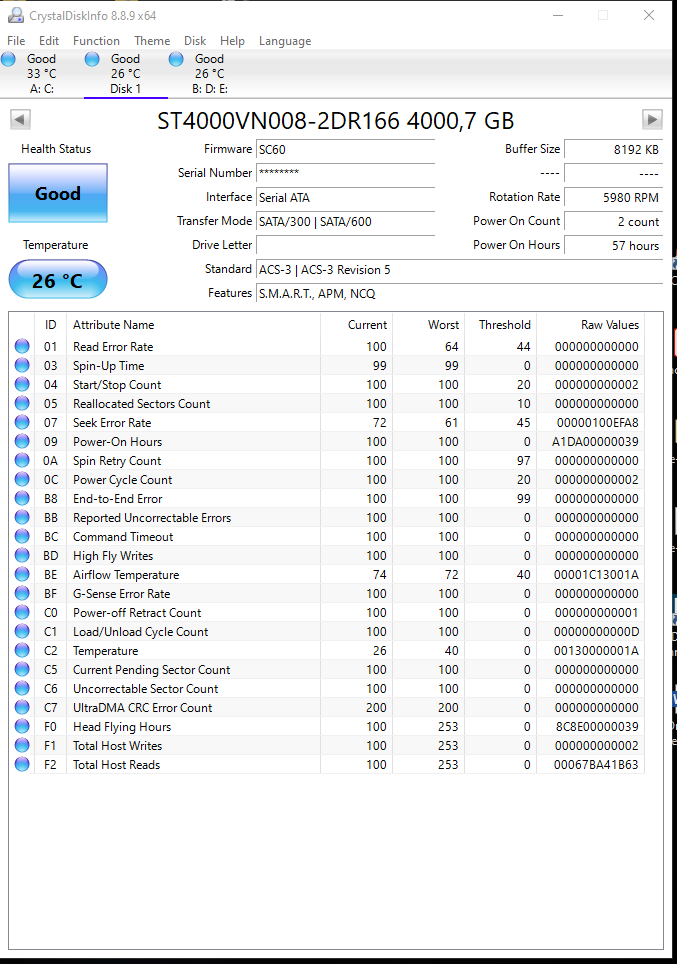
Task: Click the status orb of Spin-Up Time
Action: pos(22,365)
